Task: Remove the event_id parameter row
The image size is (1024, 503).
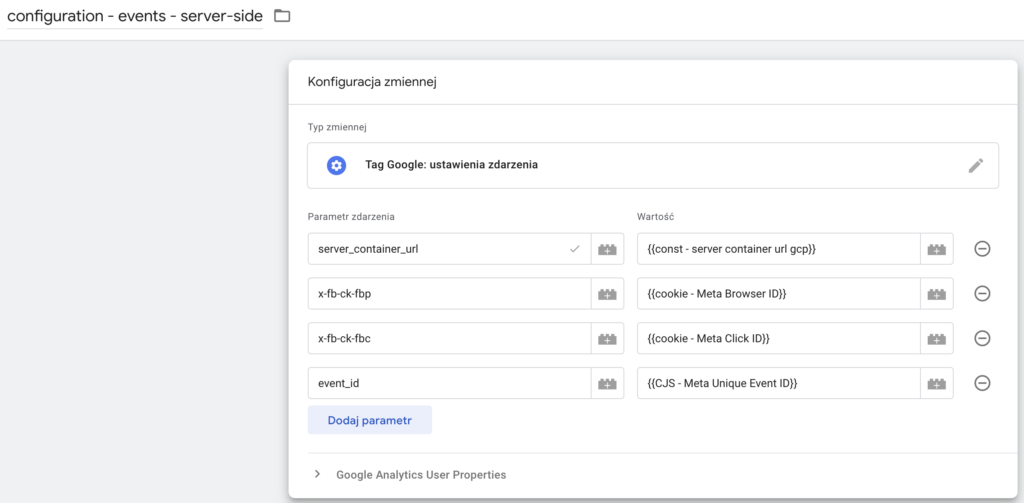Action: 982,383
